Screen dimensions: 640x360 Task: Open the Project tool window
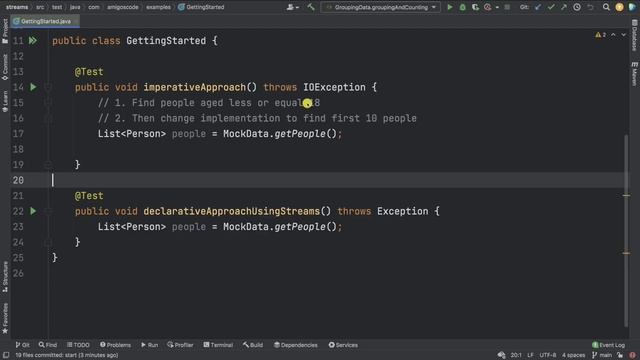click(5, 32)
